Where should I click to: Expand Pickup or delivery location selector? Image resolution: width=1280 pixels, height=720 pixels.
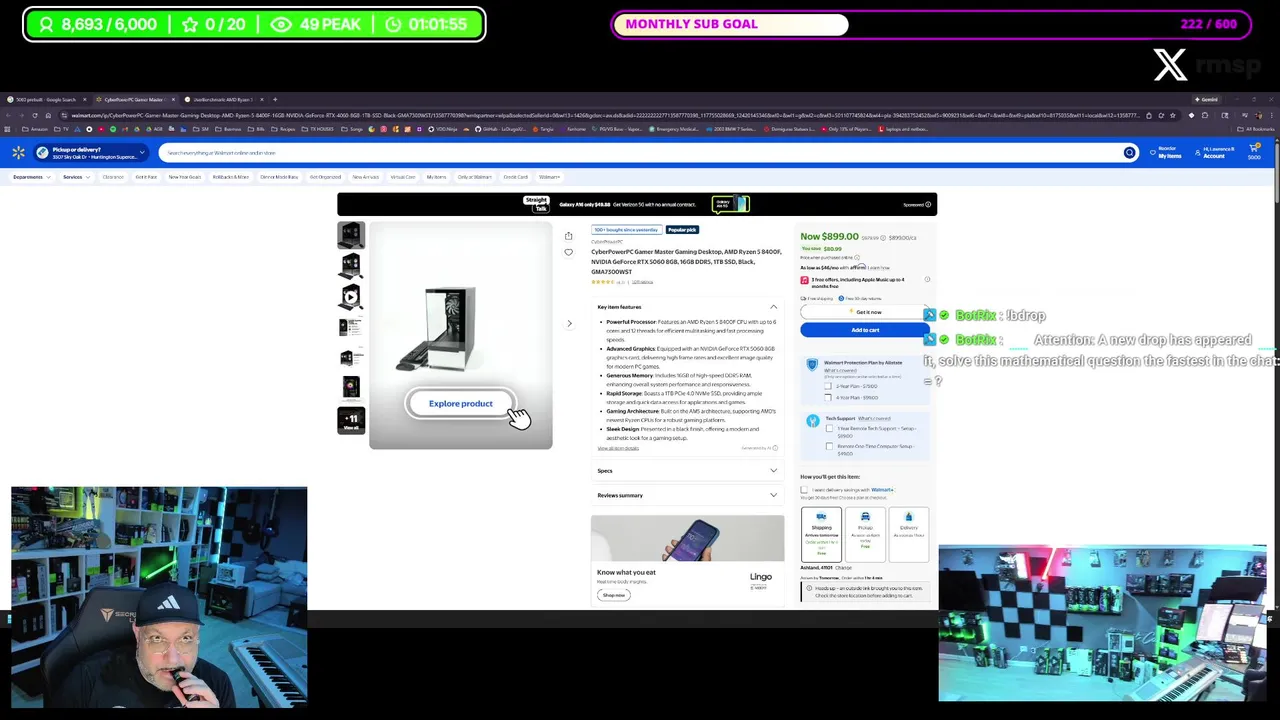(x=90, y=153)
